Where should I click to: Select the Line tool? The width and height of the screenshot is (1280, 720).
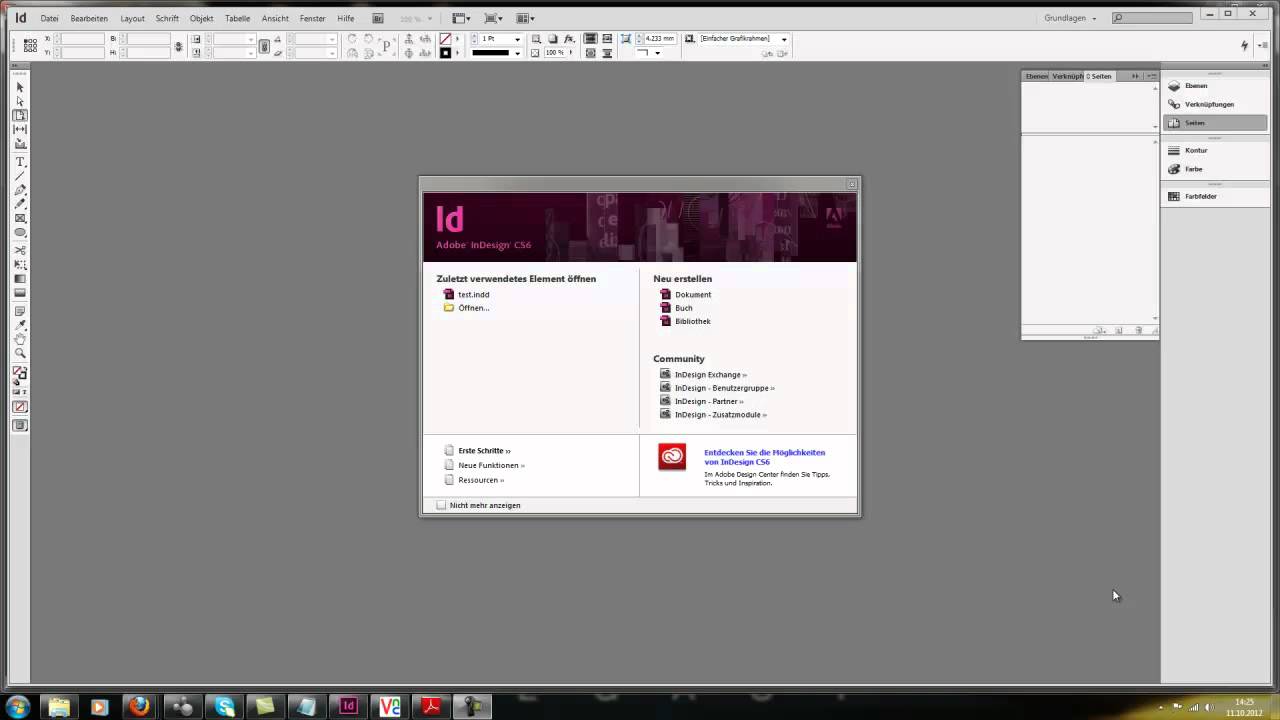coord(20,176)
